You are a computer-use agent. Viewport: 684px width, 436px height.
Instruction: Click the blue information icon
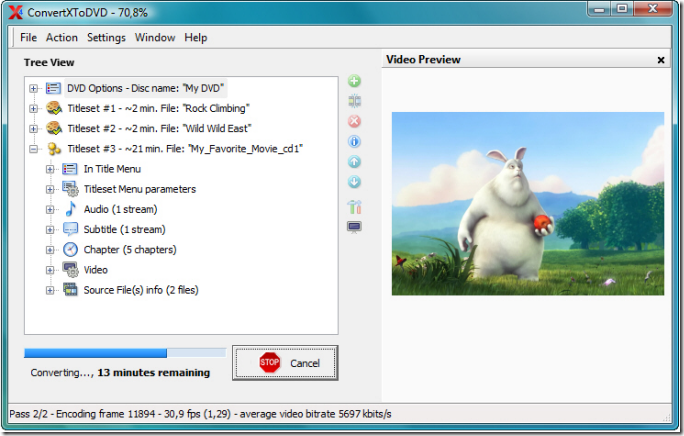coord(354,141)
